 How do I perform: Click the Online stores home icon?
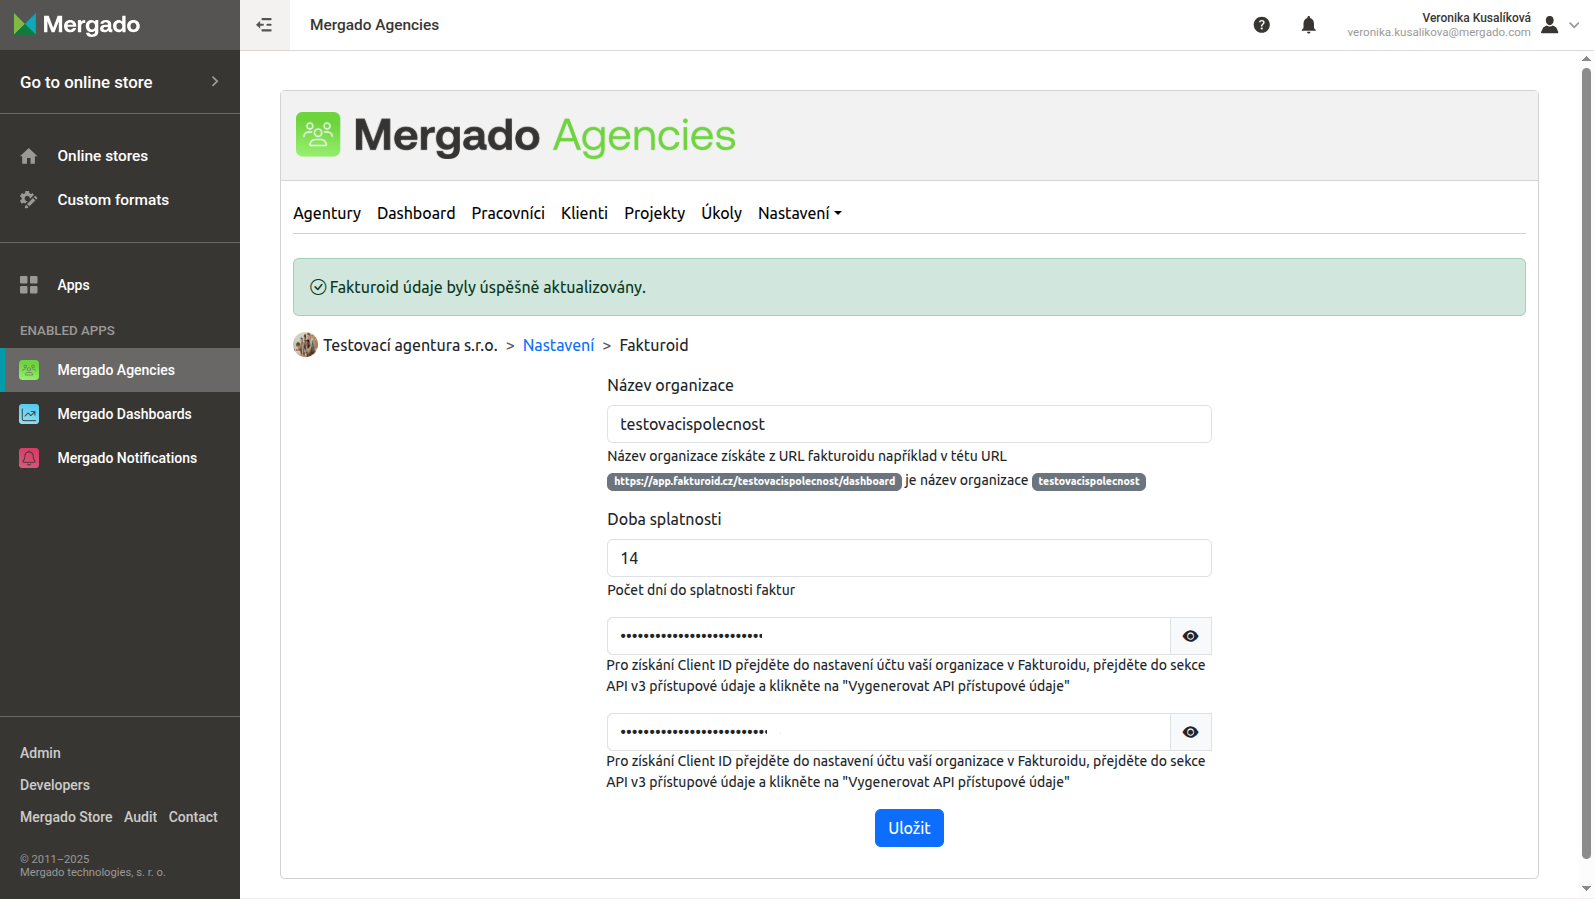click(29, 156)
